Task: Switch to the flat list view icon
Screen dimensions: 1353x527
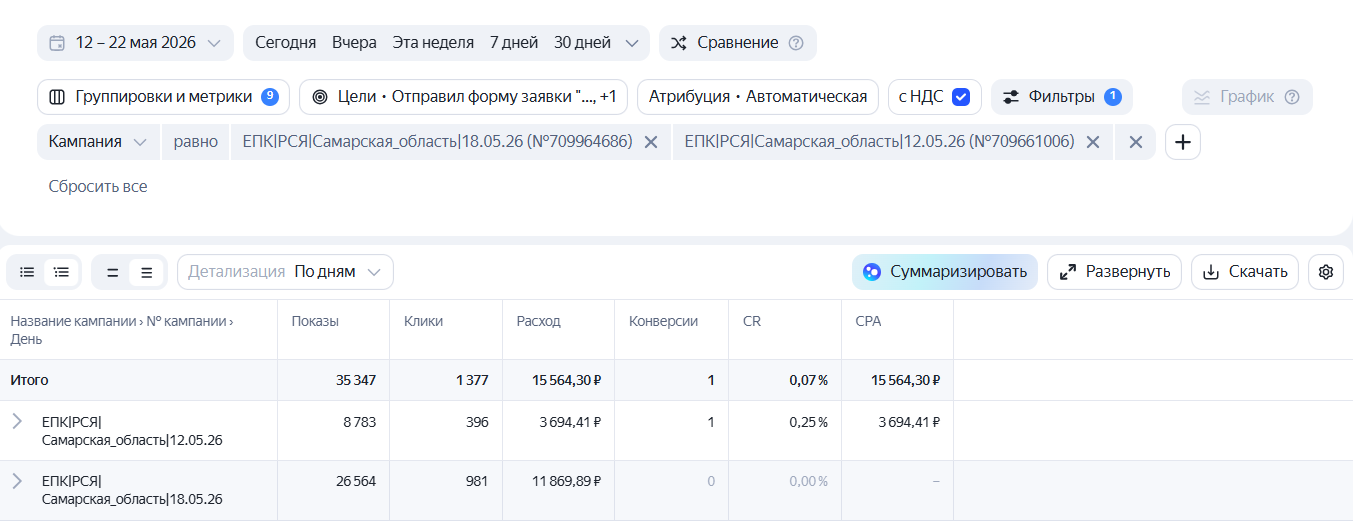Action: 27,272
